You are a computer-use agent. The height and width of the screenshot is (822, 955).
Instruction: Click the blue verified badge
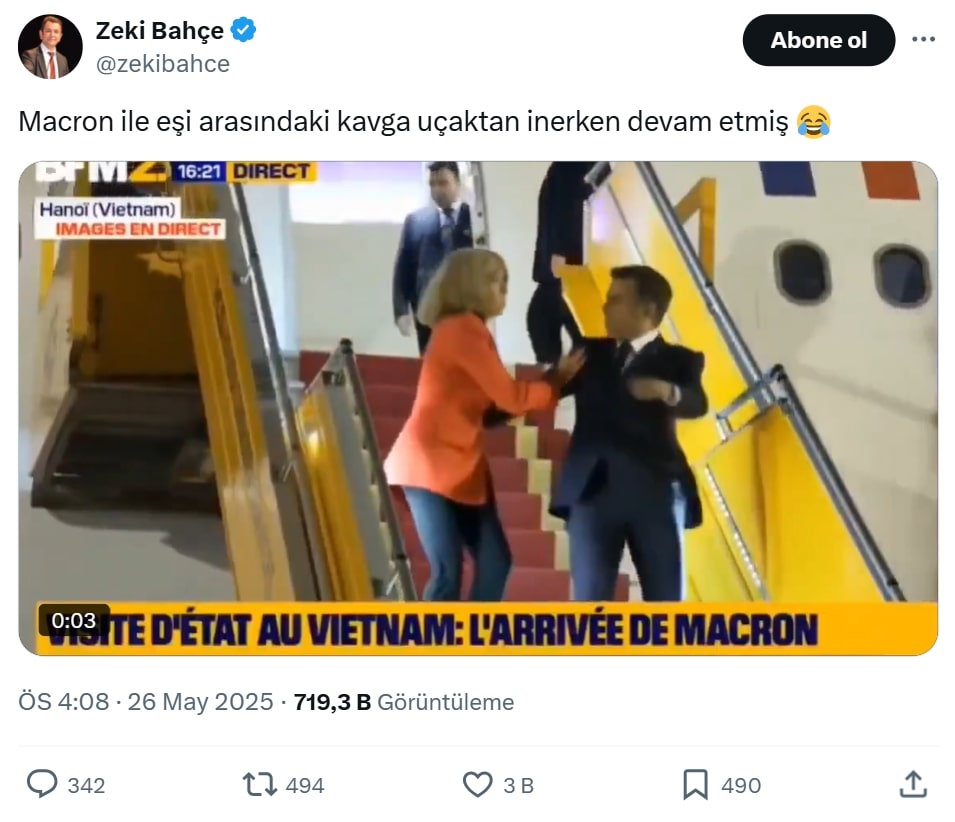(x=244, y=30)
